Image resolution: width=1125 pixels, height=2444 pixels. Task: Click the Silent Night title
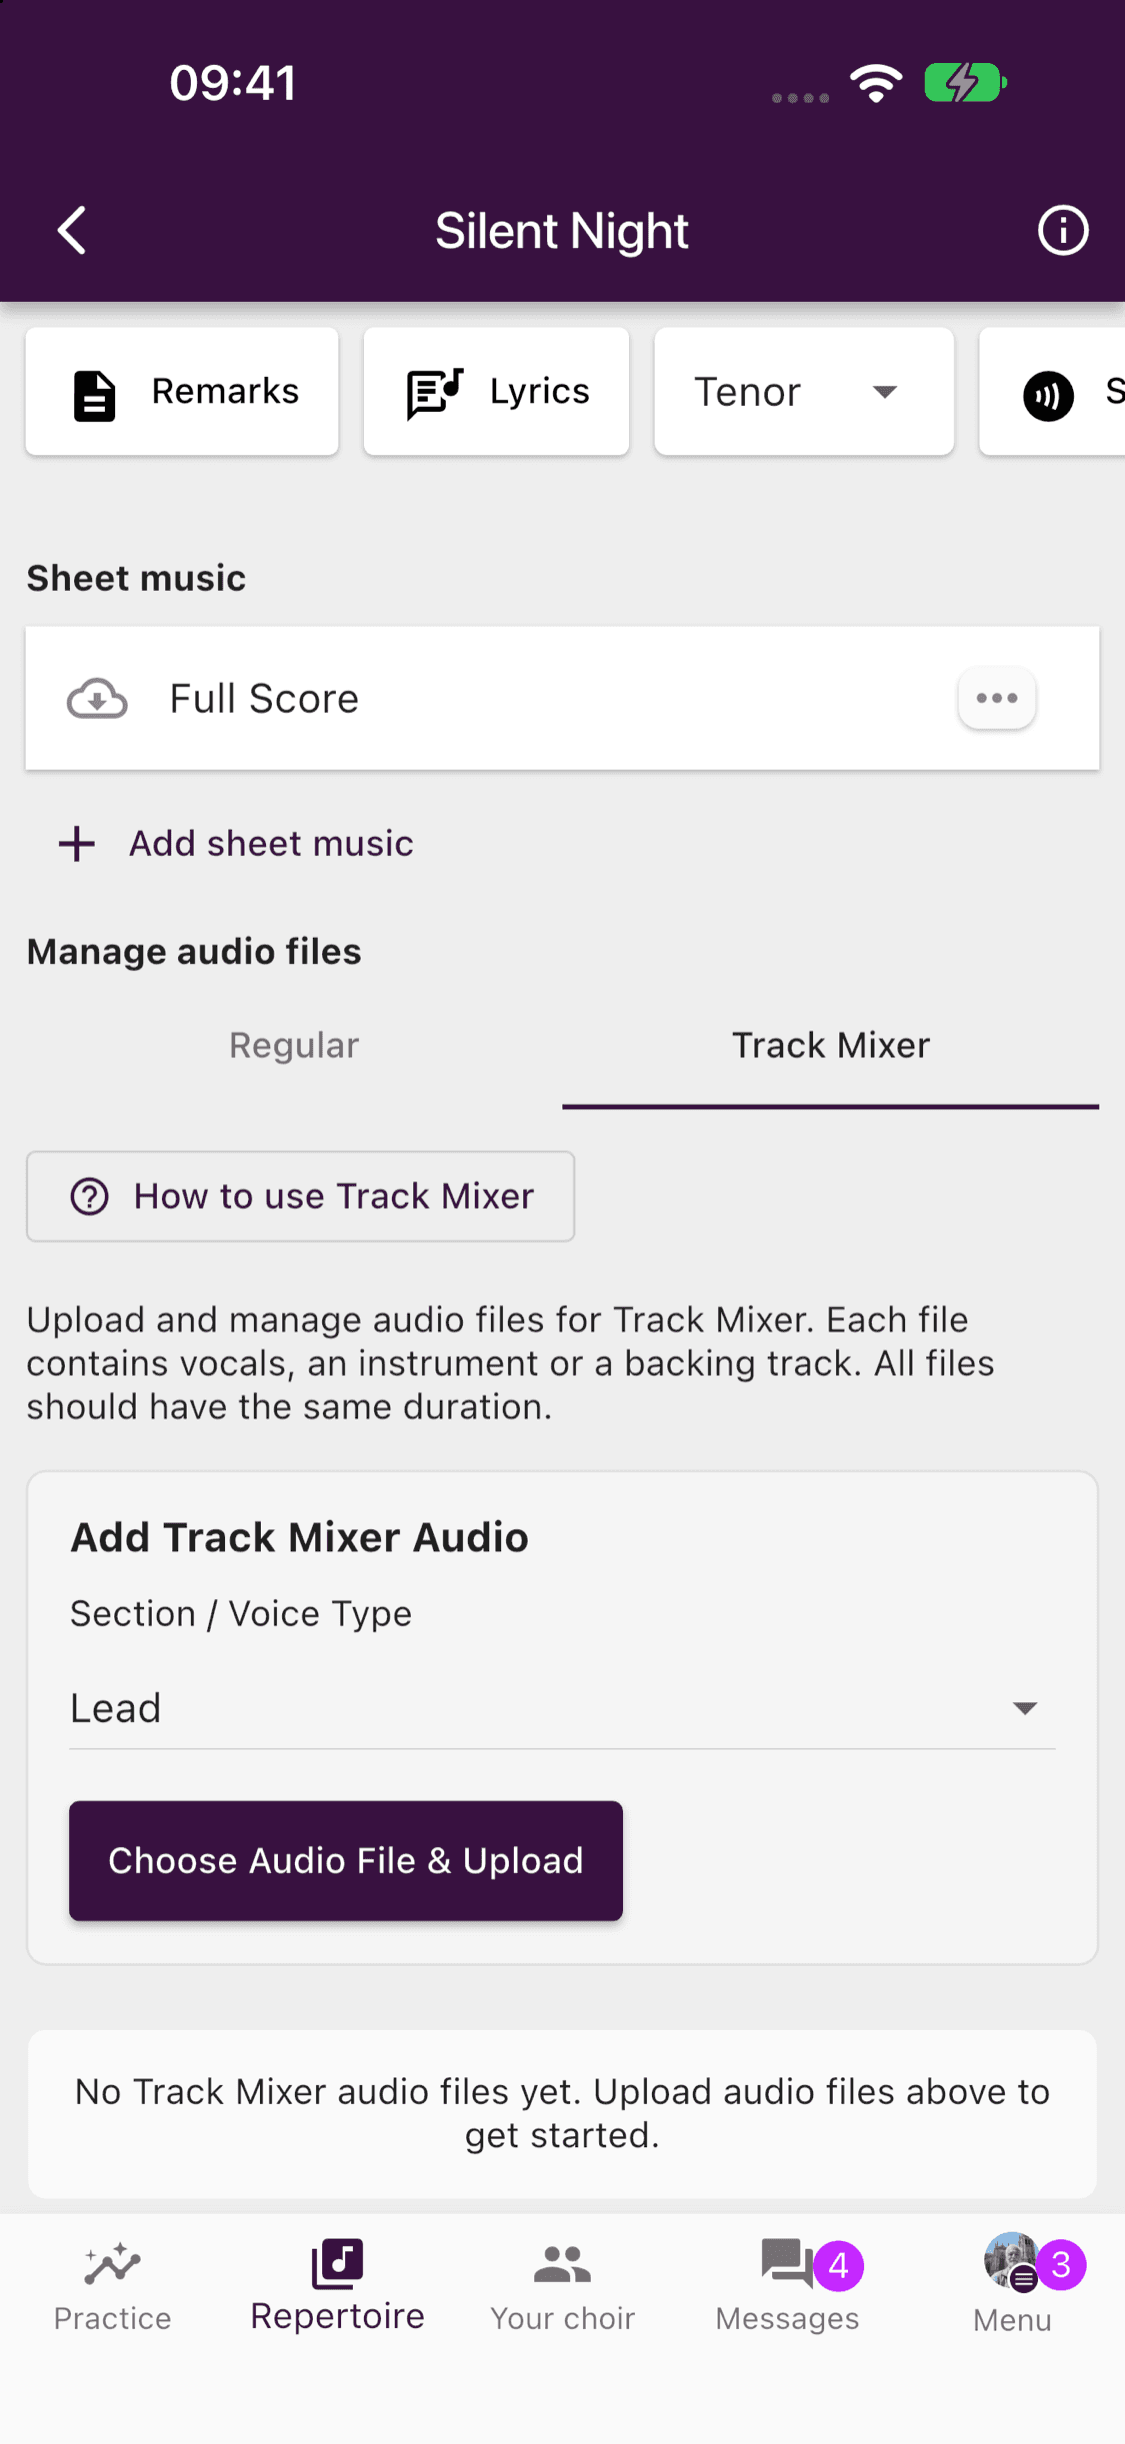(562, 231)
